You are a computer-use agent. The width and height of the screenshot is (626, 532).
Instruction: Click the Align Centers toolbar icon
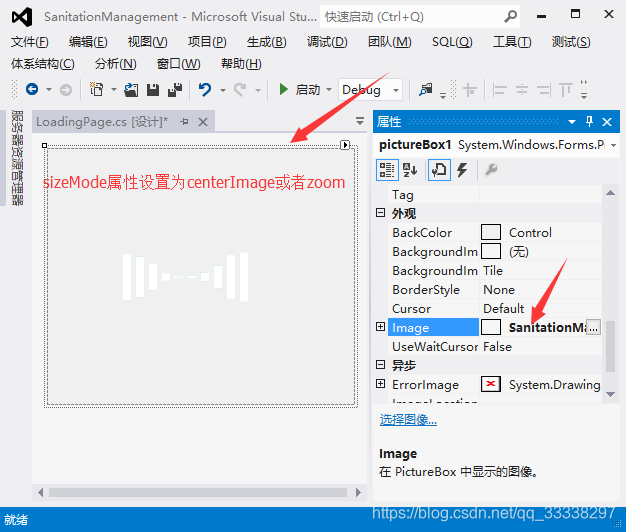(522, 90)
